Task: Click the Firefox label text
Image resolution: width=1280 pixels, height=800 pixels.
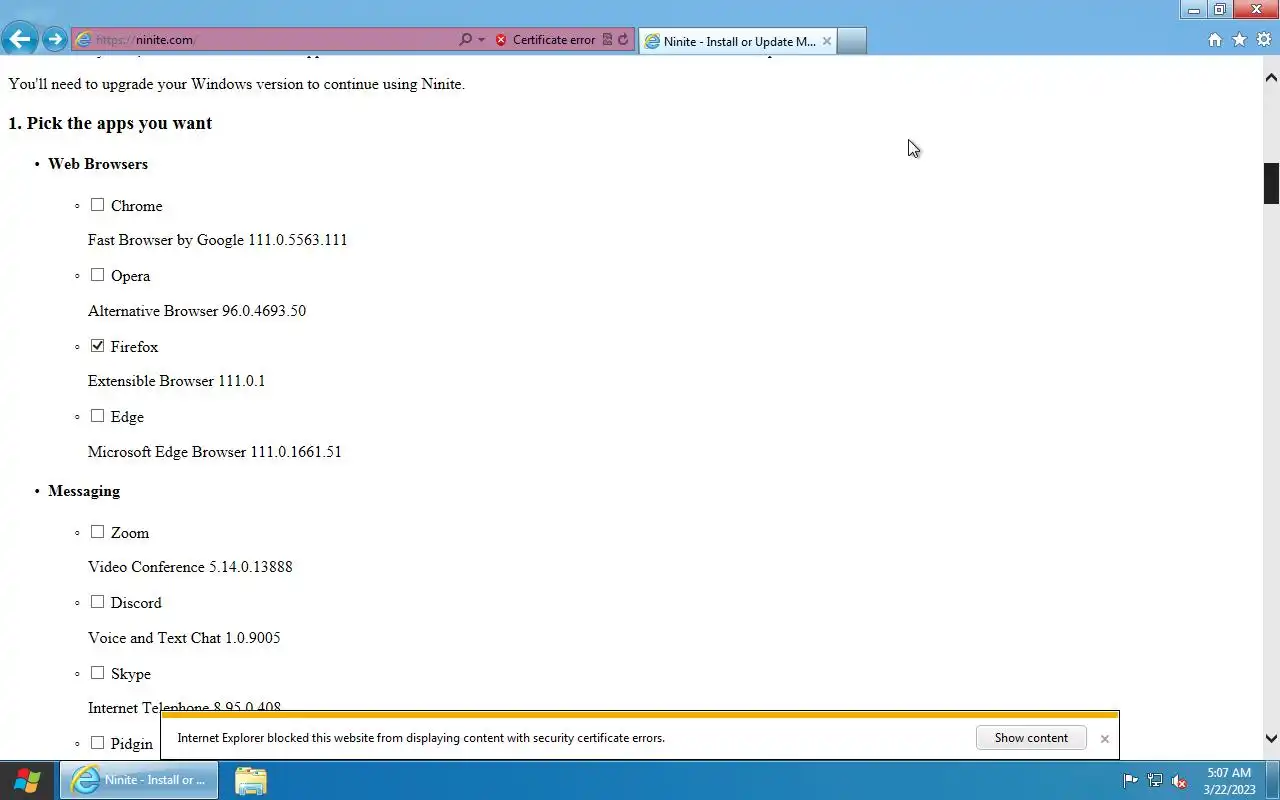Action: (x=134, y=347)
